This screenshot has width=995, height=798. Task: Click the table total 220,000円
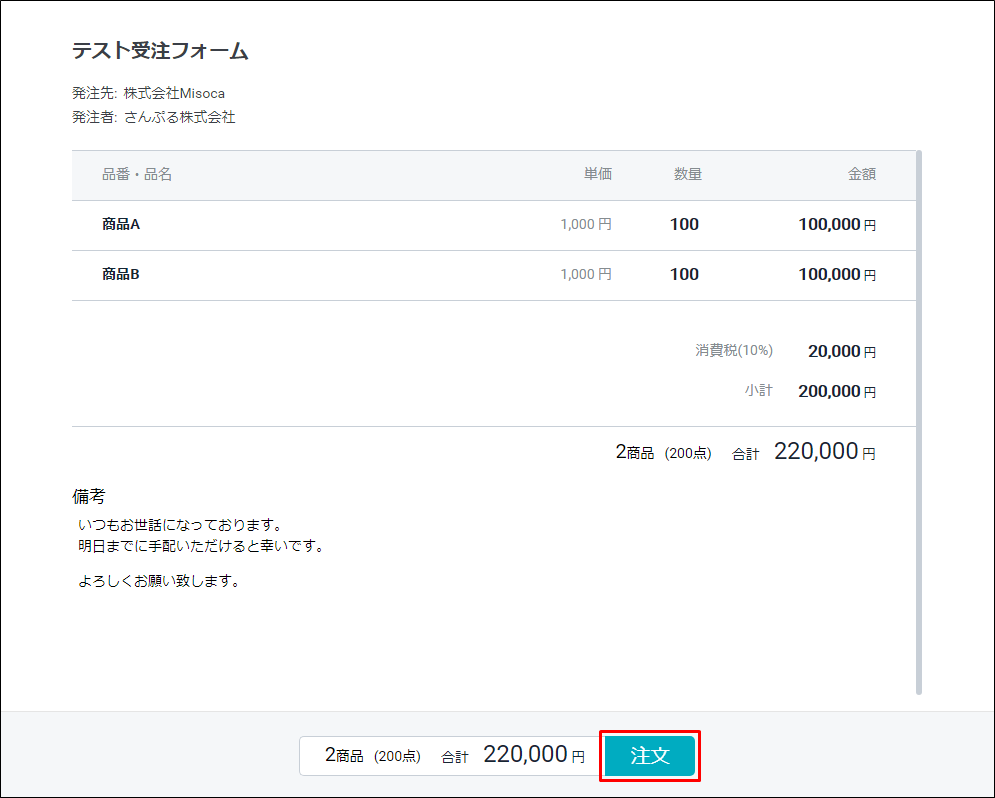tap(825, 452)
